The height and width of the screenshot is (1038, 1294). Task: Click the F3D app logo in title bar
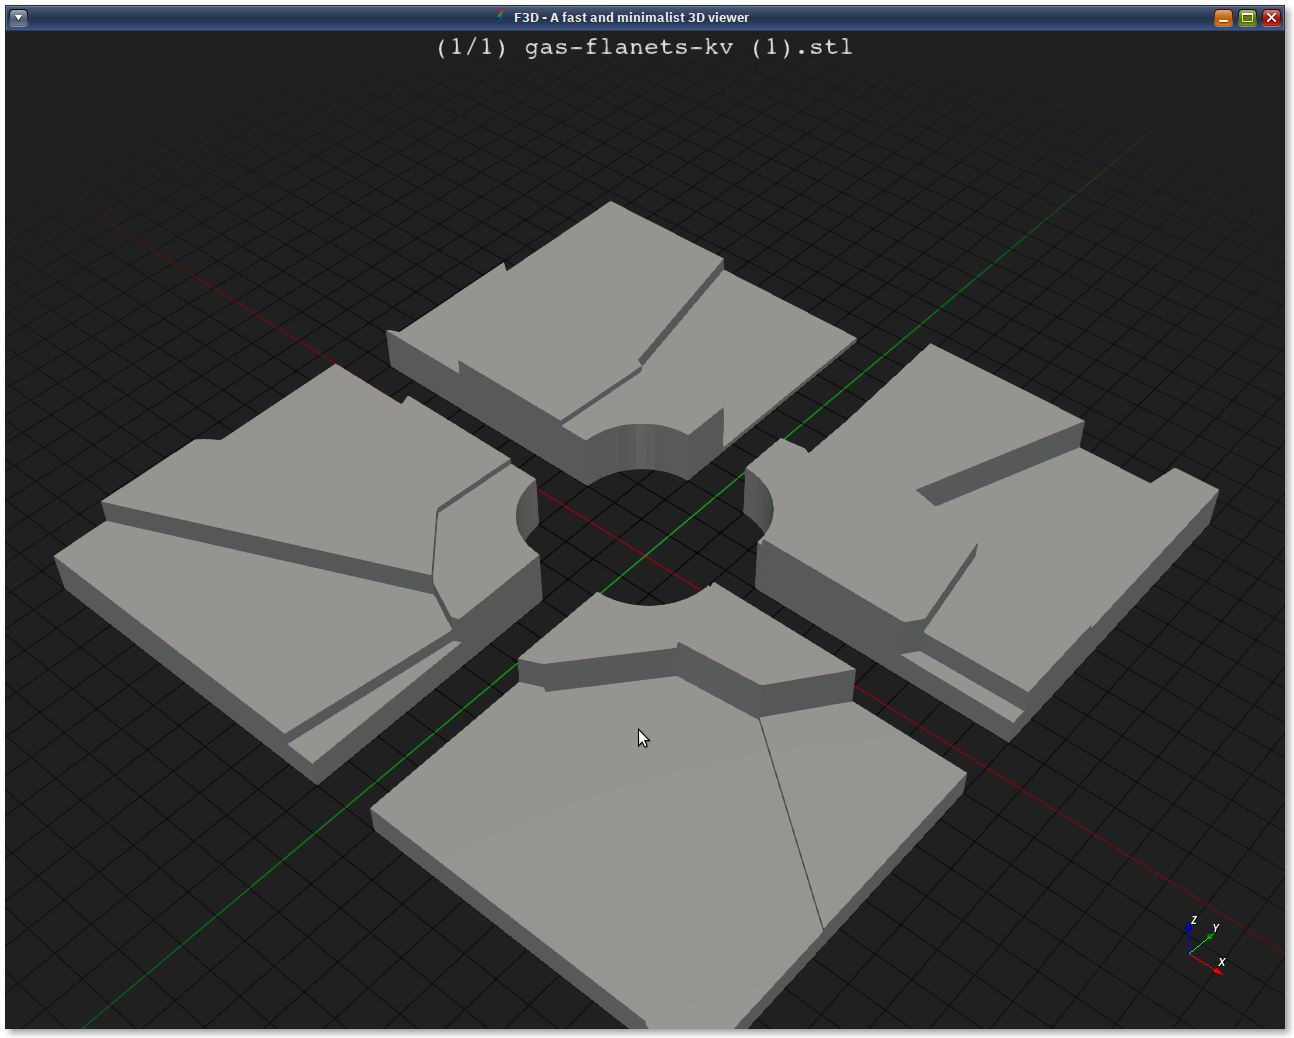(502, 17)
